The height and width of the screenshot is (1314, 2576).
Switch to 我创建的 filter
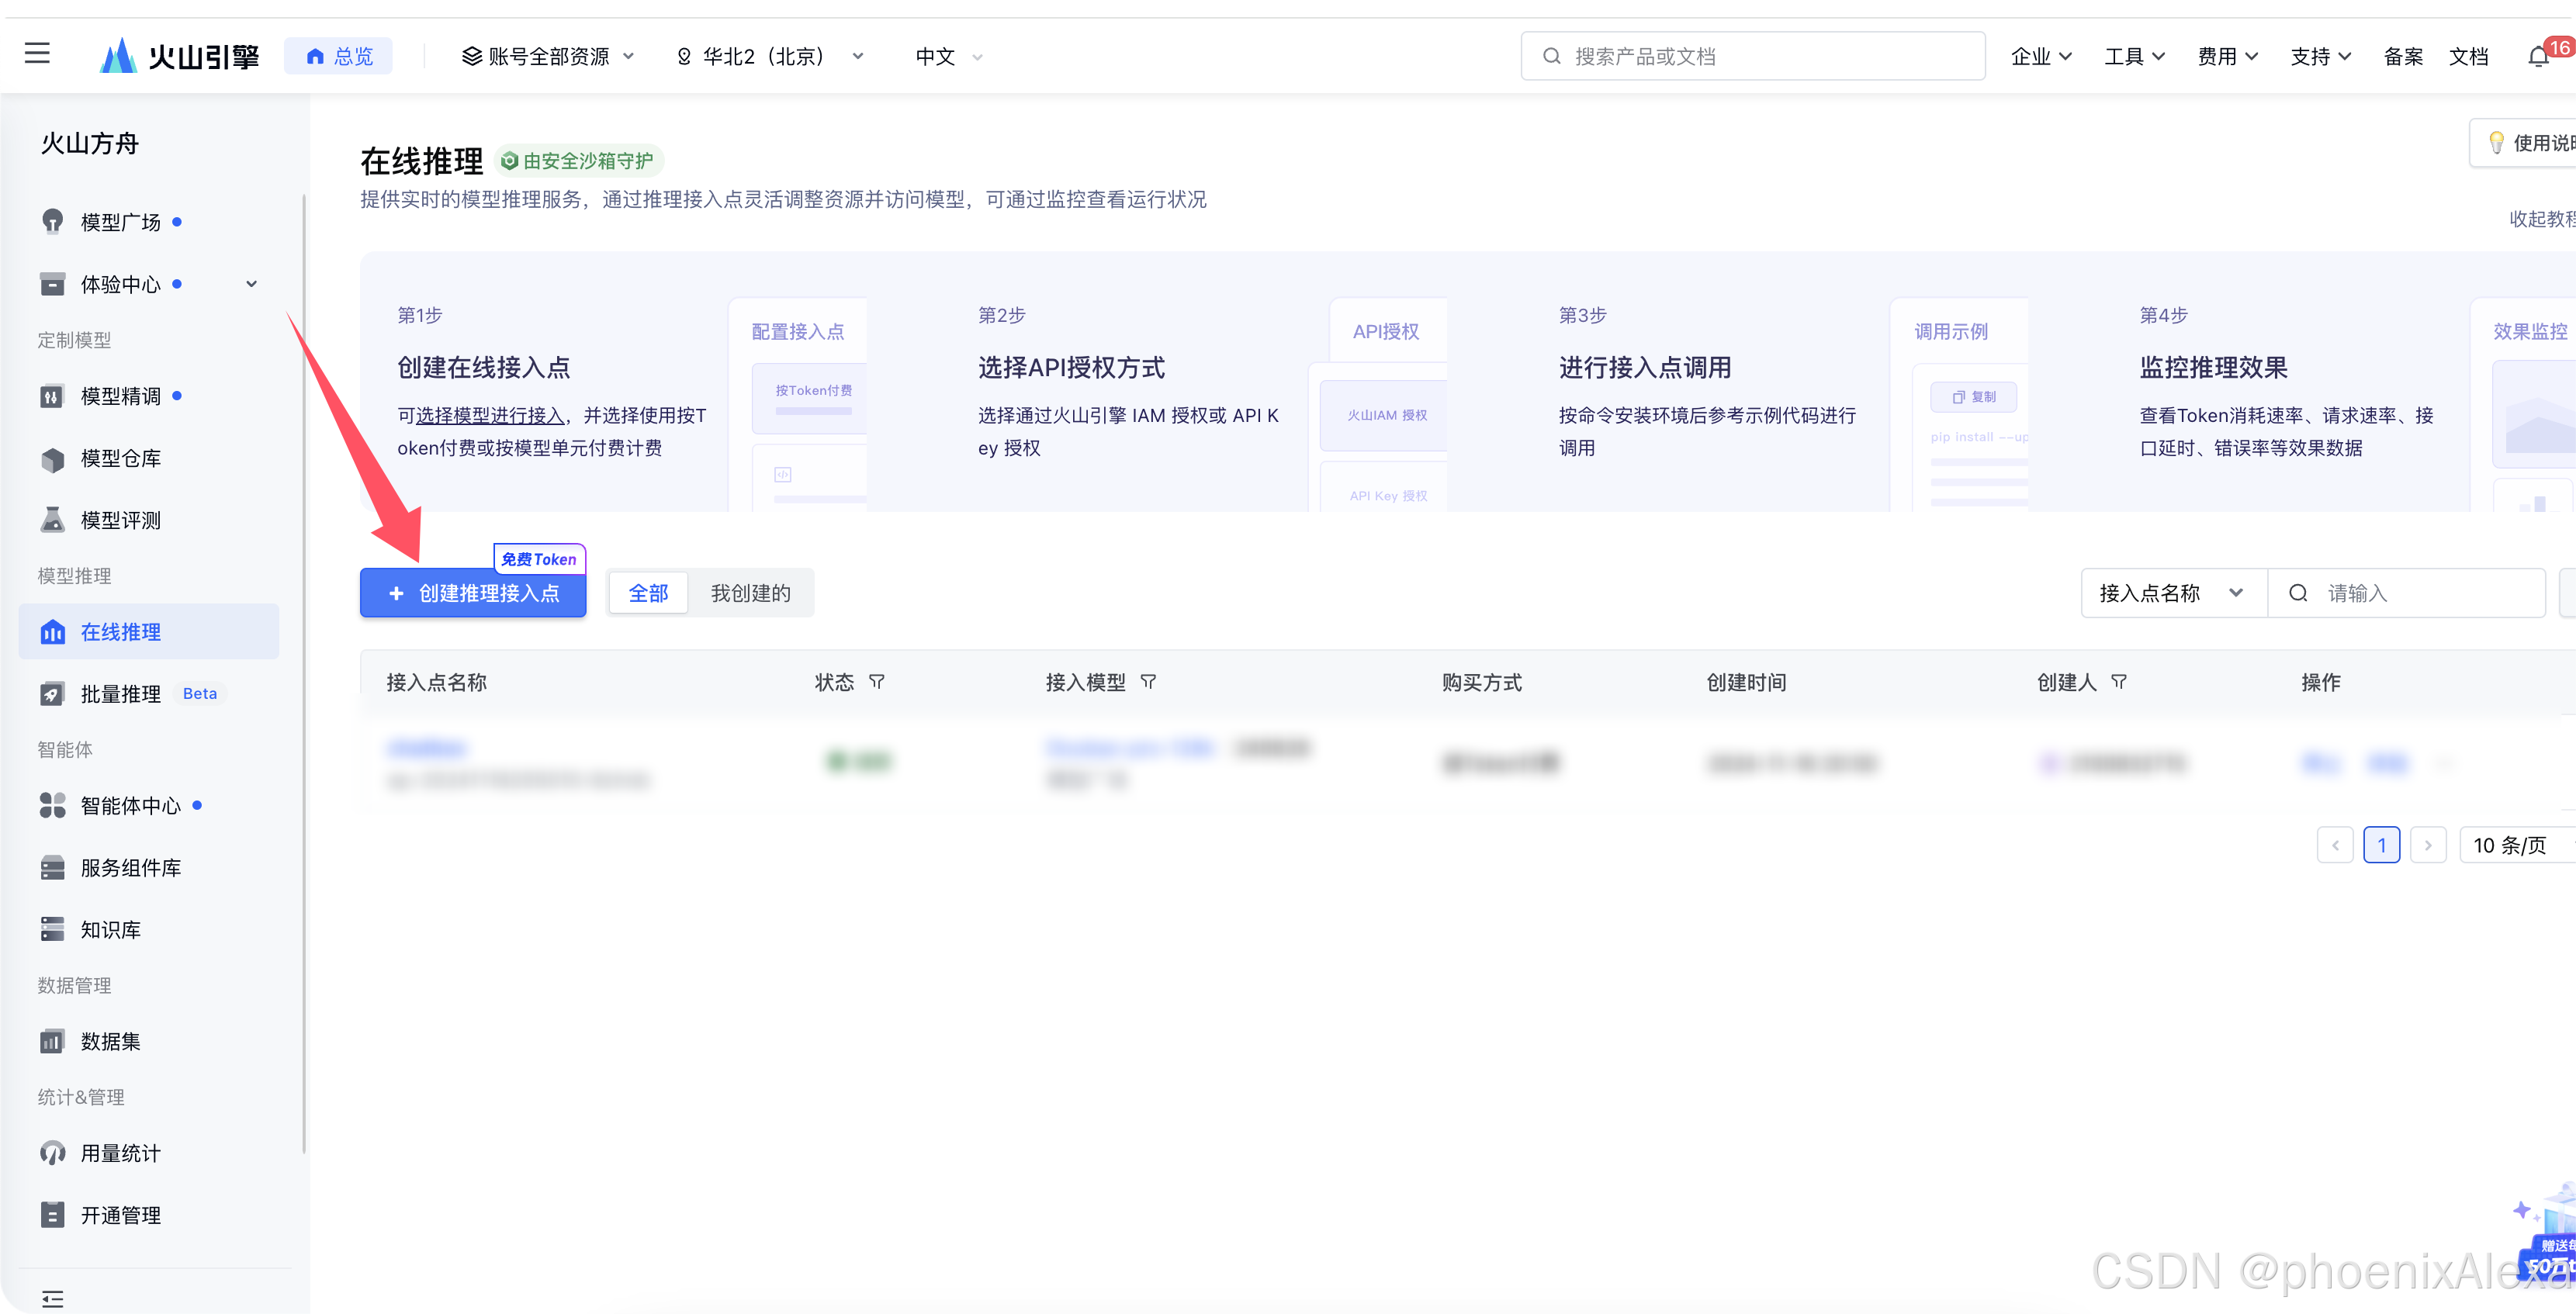pos(750,593)
